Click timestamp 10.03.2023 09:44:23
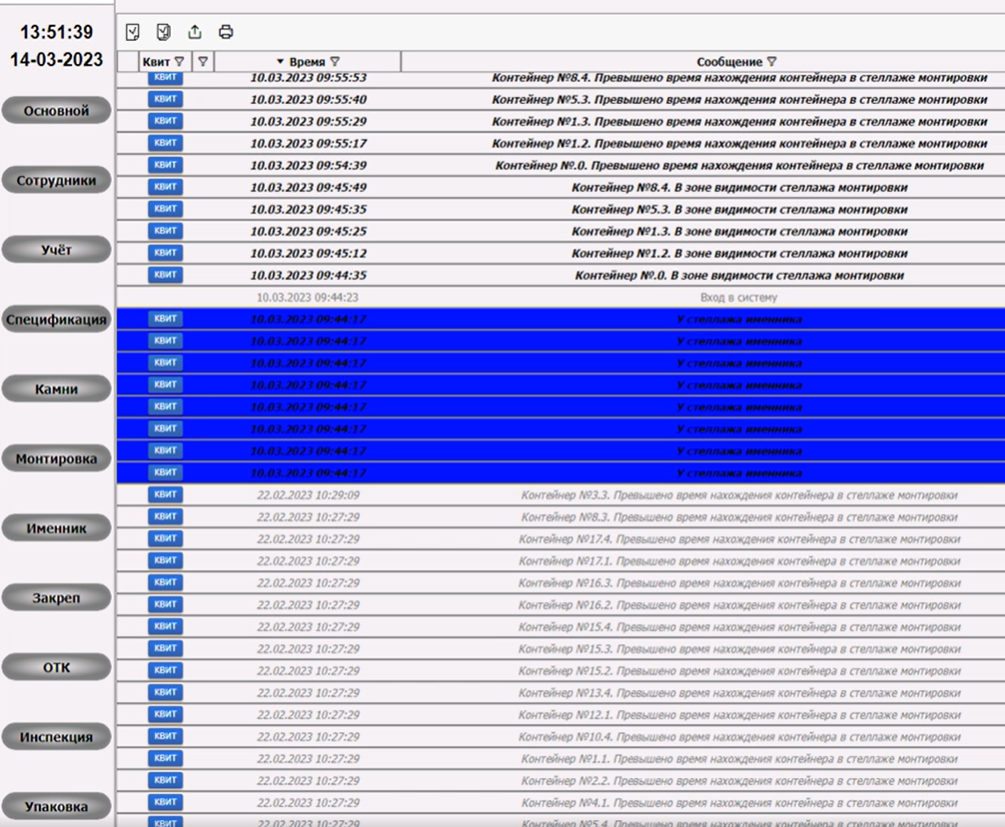Image resolution: width=1005 pixels, height=827 pixels. click(308, 297)
